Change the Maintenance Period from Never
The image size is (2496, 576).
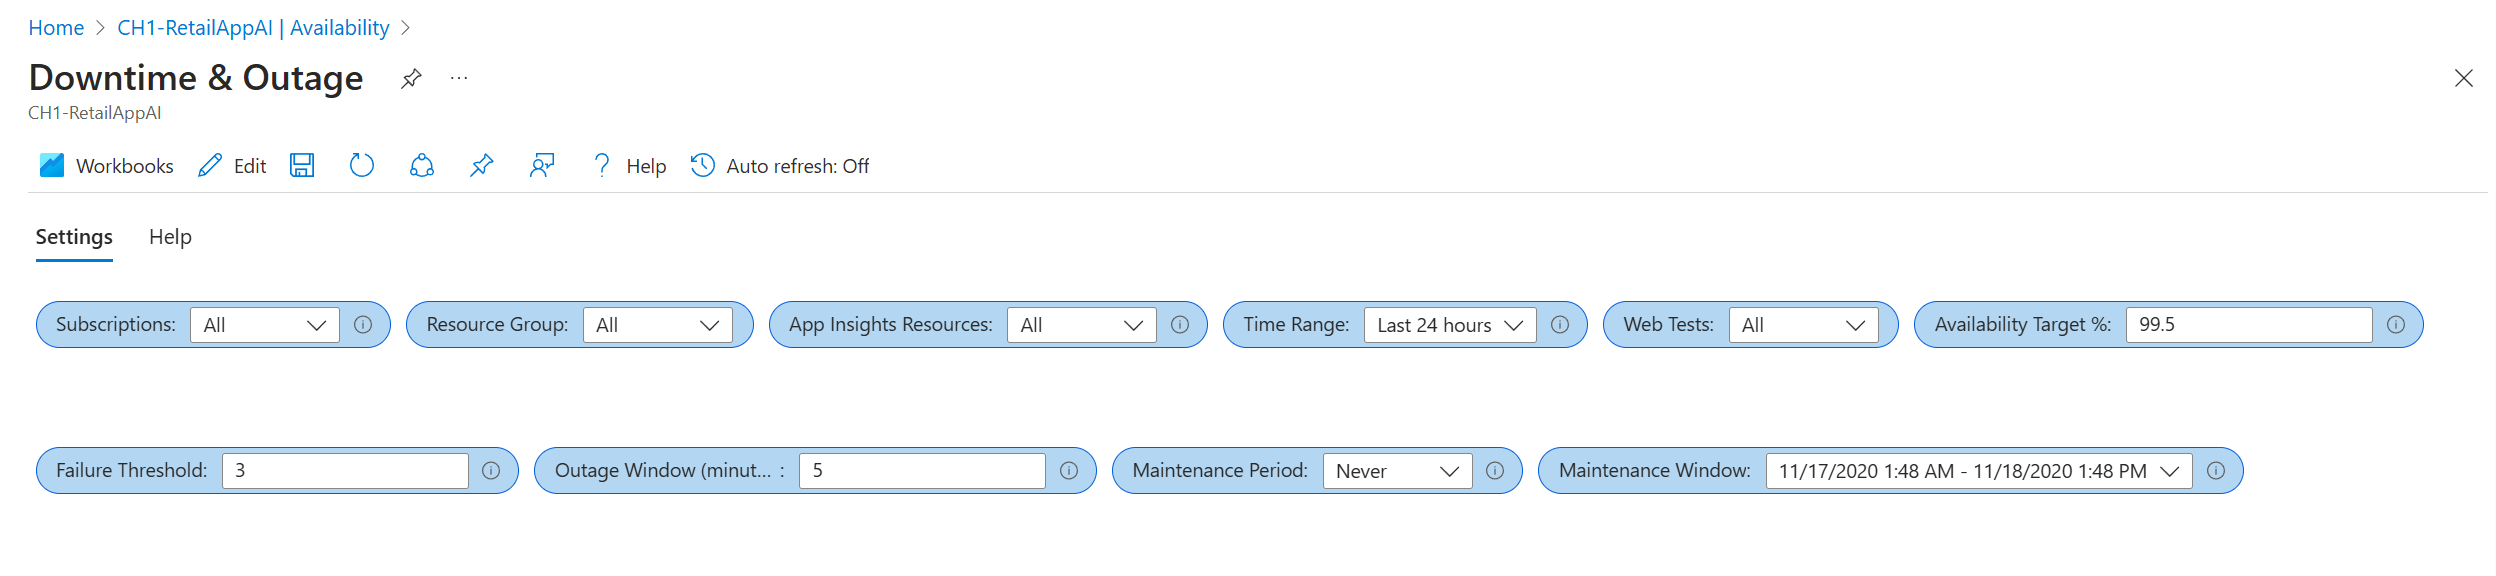click(x=1397, y=470)
